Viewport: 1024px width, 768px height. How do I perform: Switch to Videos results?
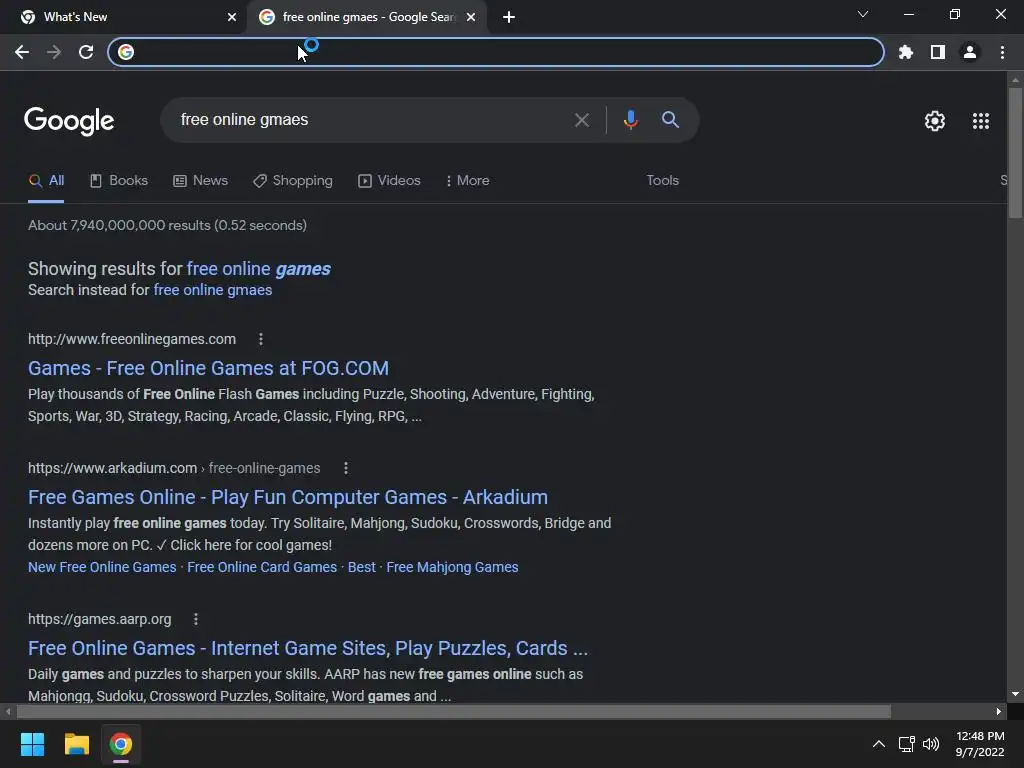[x=389, y=181]
